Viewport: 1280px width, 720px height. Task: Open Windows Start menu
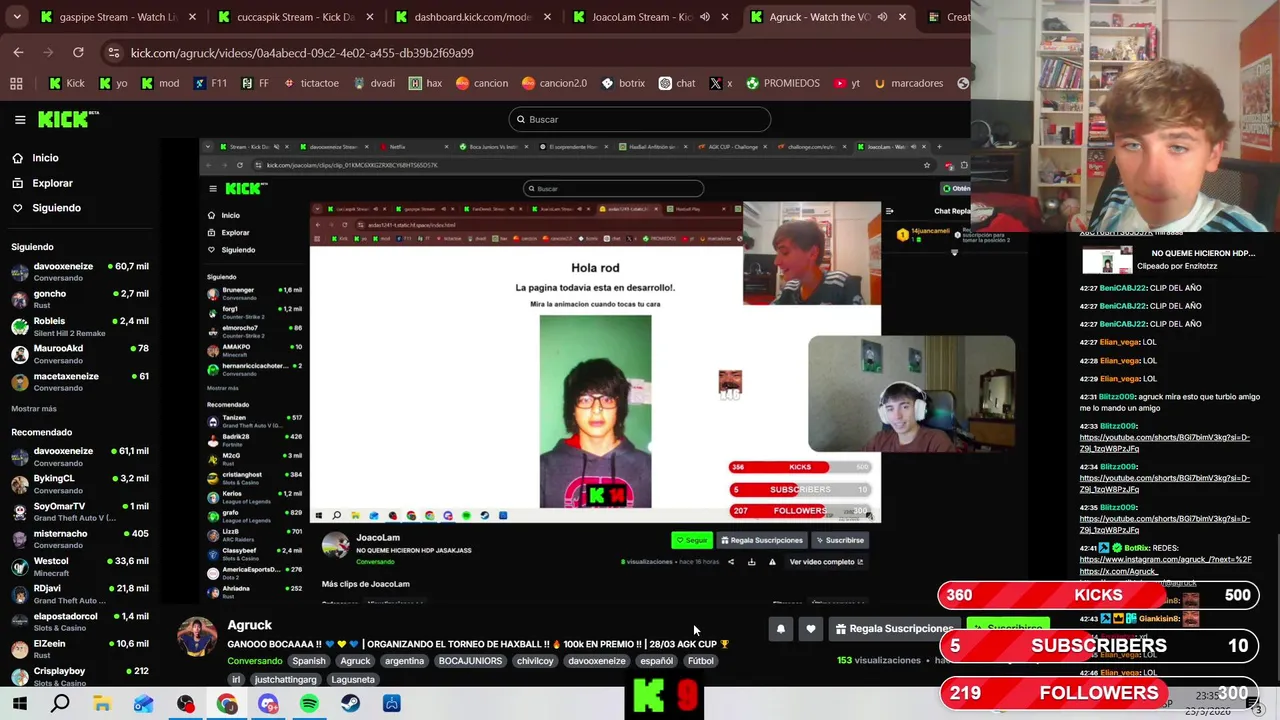pos(19,704)
